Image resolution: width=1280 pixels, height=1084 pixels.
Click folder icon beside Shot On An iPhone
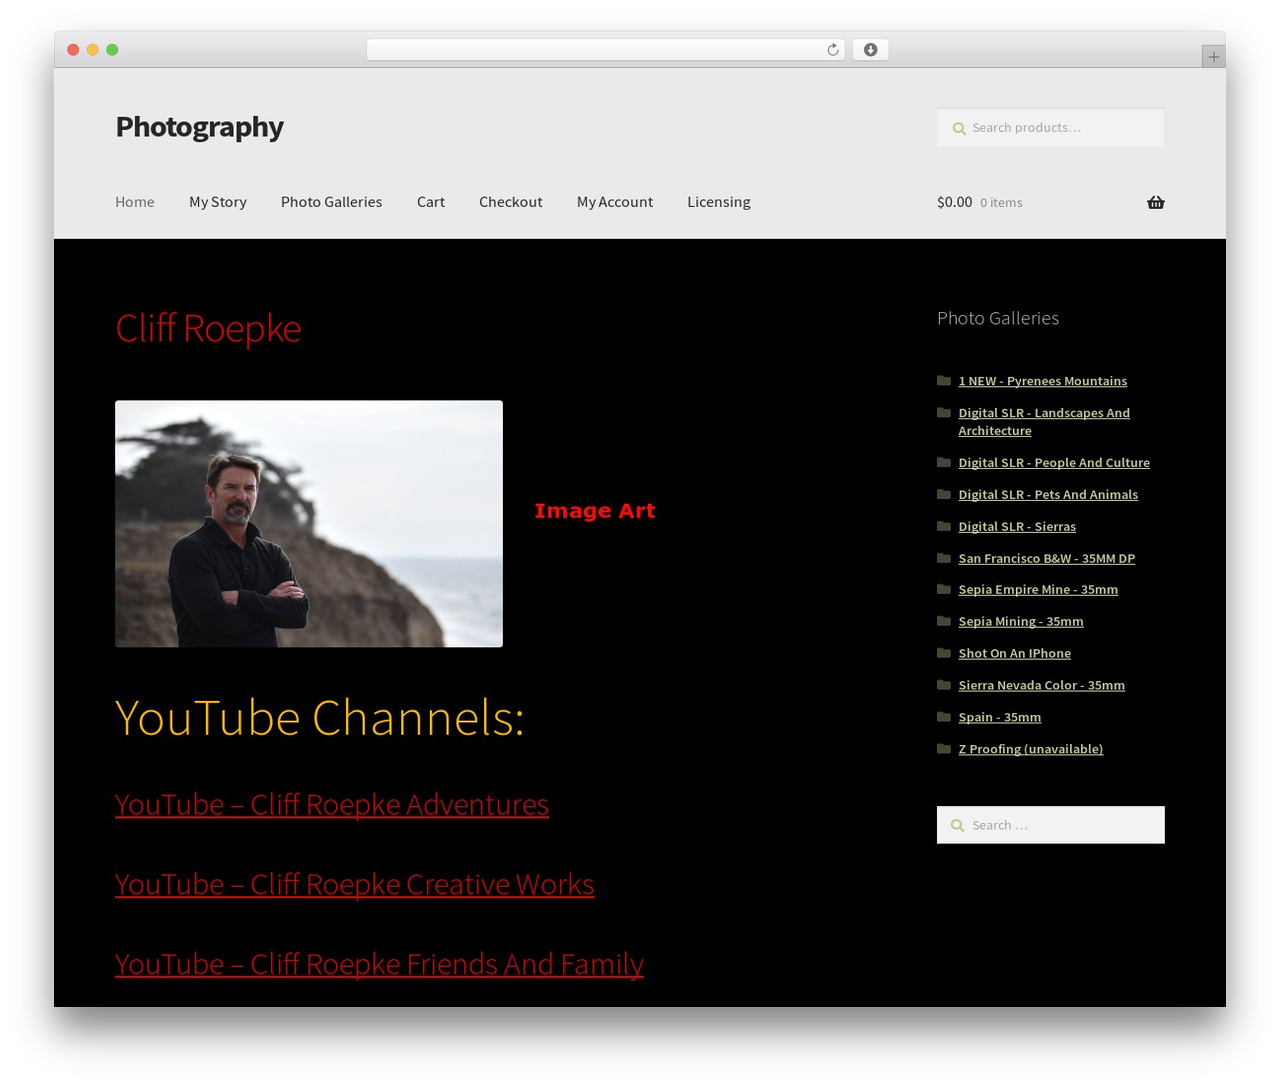943,653
